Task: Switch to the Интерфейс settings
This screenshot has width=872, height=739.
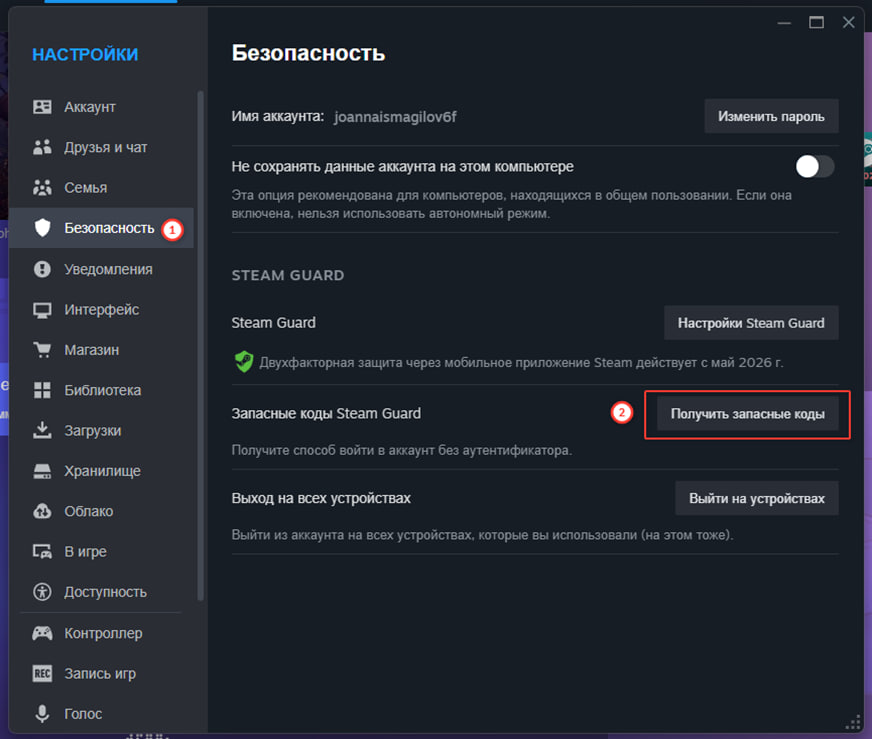Action: [101, 310]
